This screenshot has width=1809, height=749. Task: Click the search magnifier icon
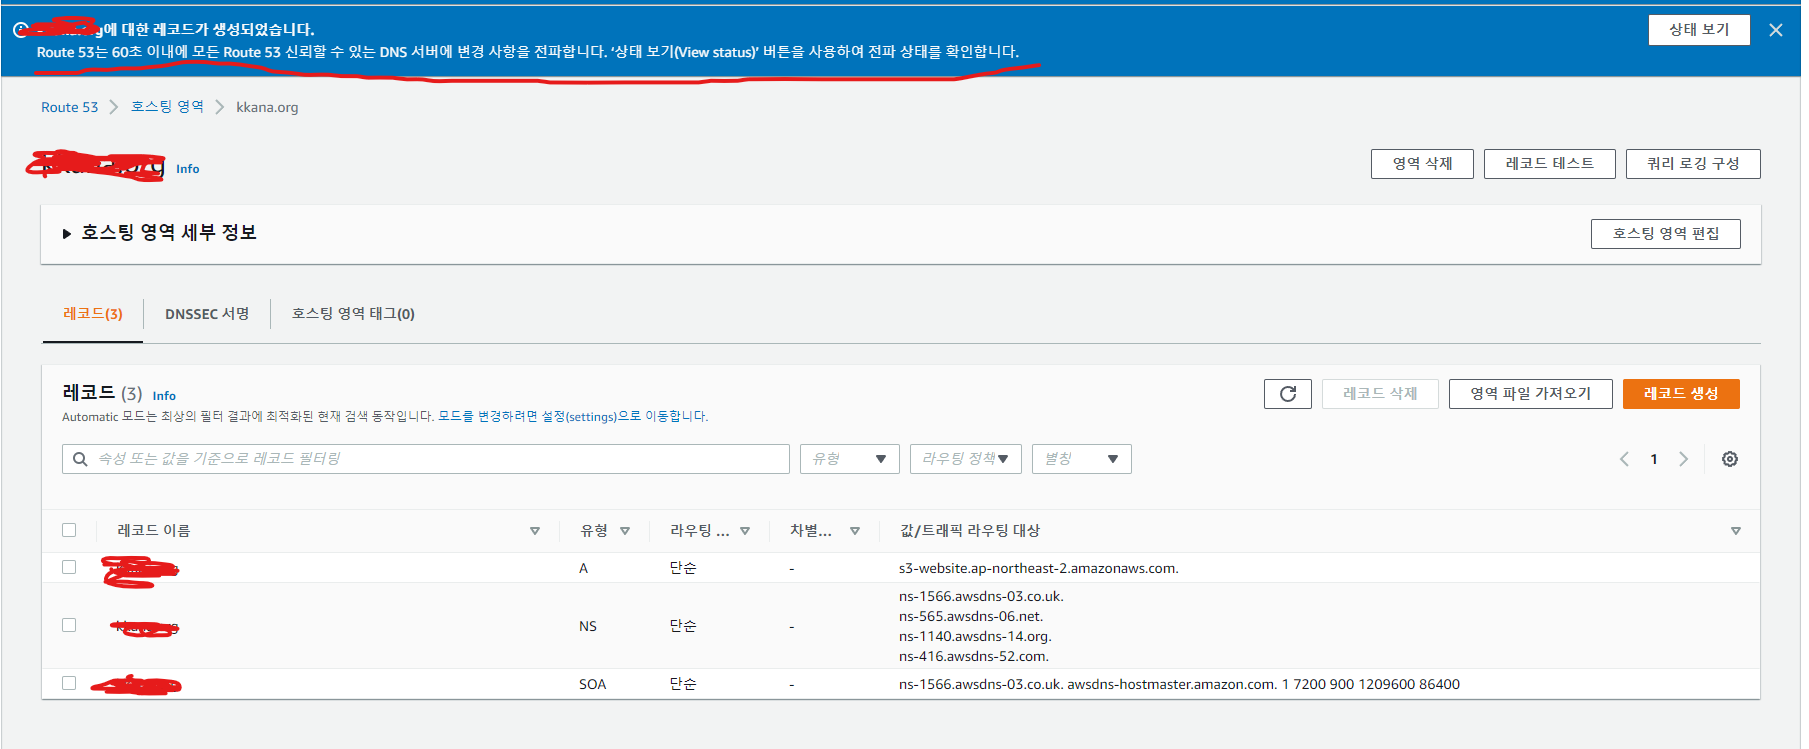pos(80,459)
